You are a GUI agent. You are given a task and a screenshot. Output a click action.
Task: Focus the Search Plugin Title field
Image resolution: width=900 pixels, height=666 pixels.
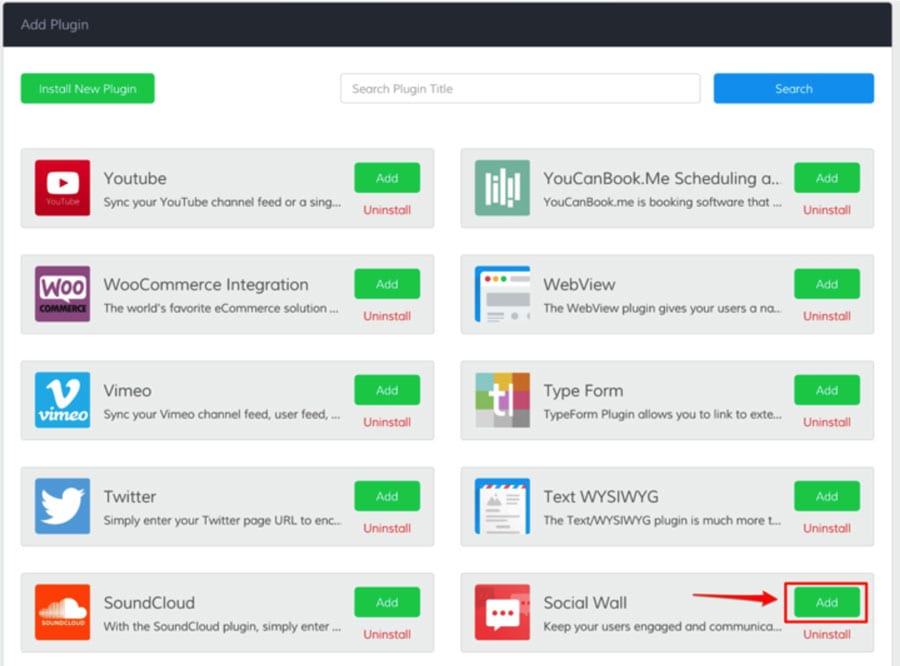(x=520, y=88)
